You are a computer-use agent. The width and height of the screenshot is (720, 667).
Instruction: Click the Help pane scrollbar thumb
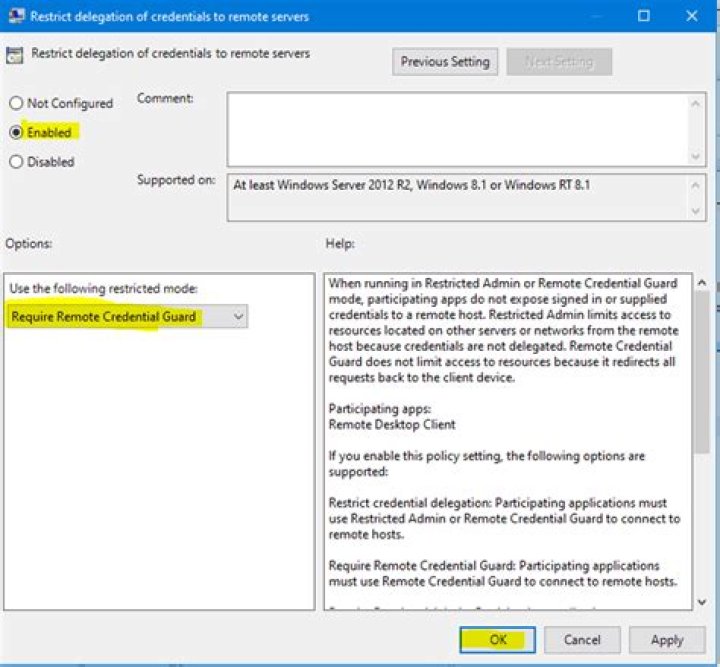pos(702,372)
